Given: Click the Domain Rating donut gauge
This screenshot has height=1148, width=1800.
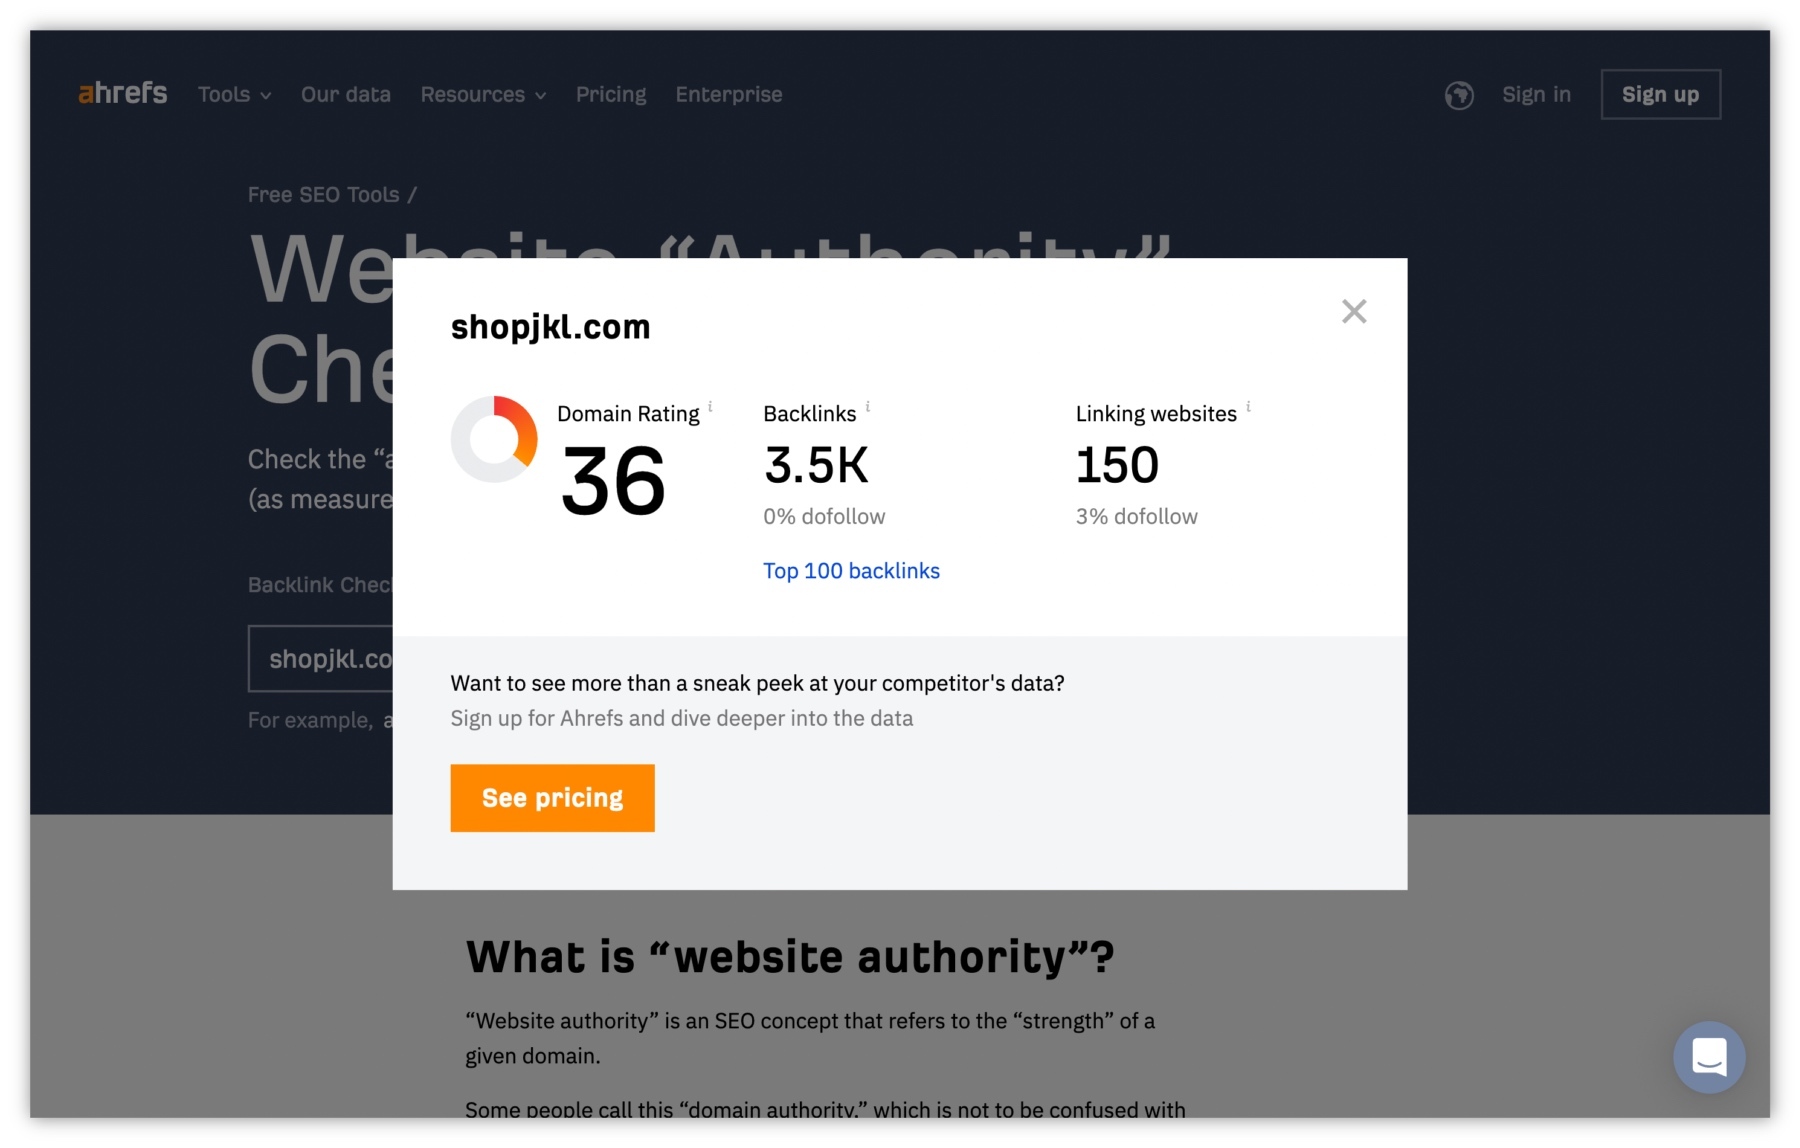Looking at the screenshot, I should (x=494, y=438).
